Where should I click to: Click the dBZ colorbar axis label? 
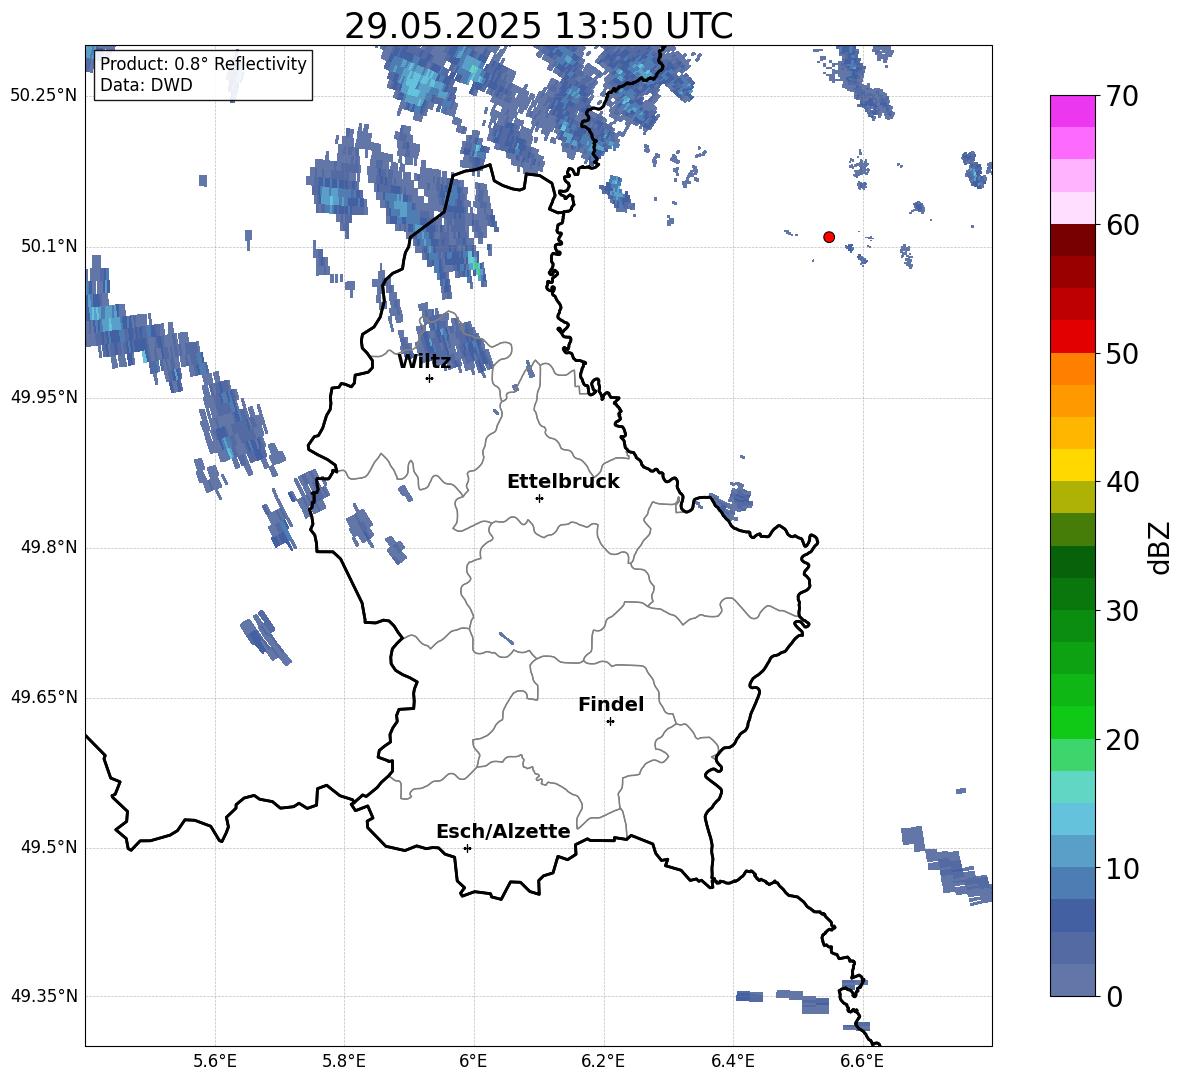(1159, 547)
